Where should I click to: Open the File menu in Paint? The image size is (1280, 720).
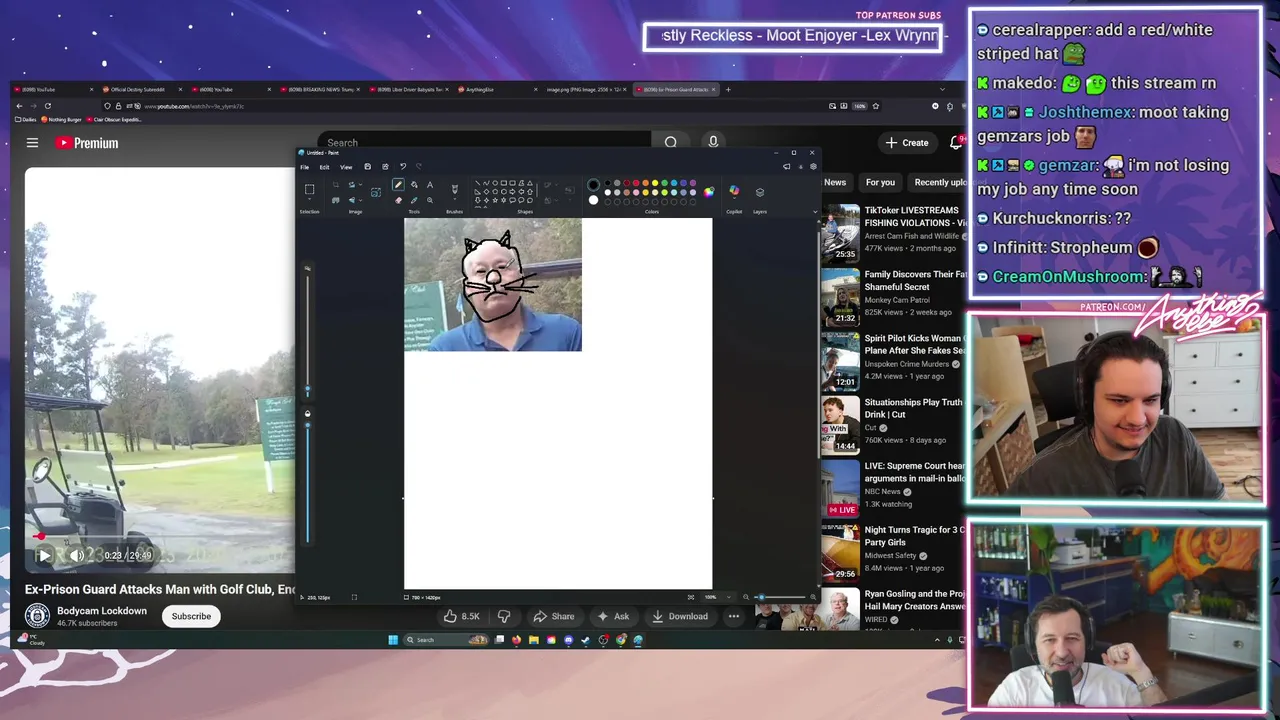pyautogui.click(x=305, y=167)
